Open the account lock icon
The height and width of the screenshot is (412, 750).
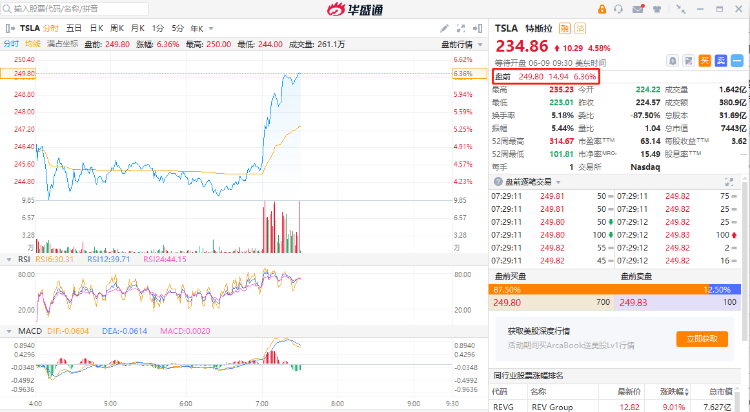pyautogui.click(x=602, y=9)
